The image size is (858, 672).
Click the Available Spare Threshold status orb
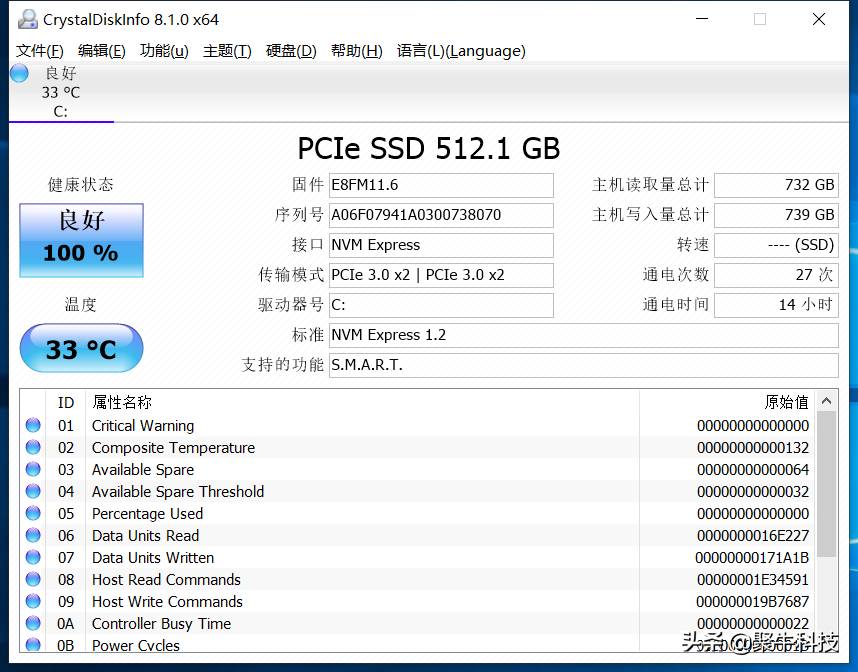pyautogui.click(x=33, y=492)
